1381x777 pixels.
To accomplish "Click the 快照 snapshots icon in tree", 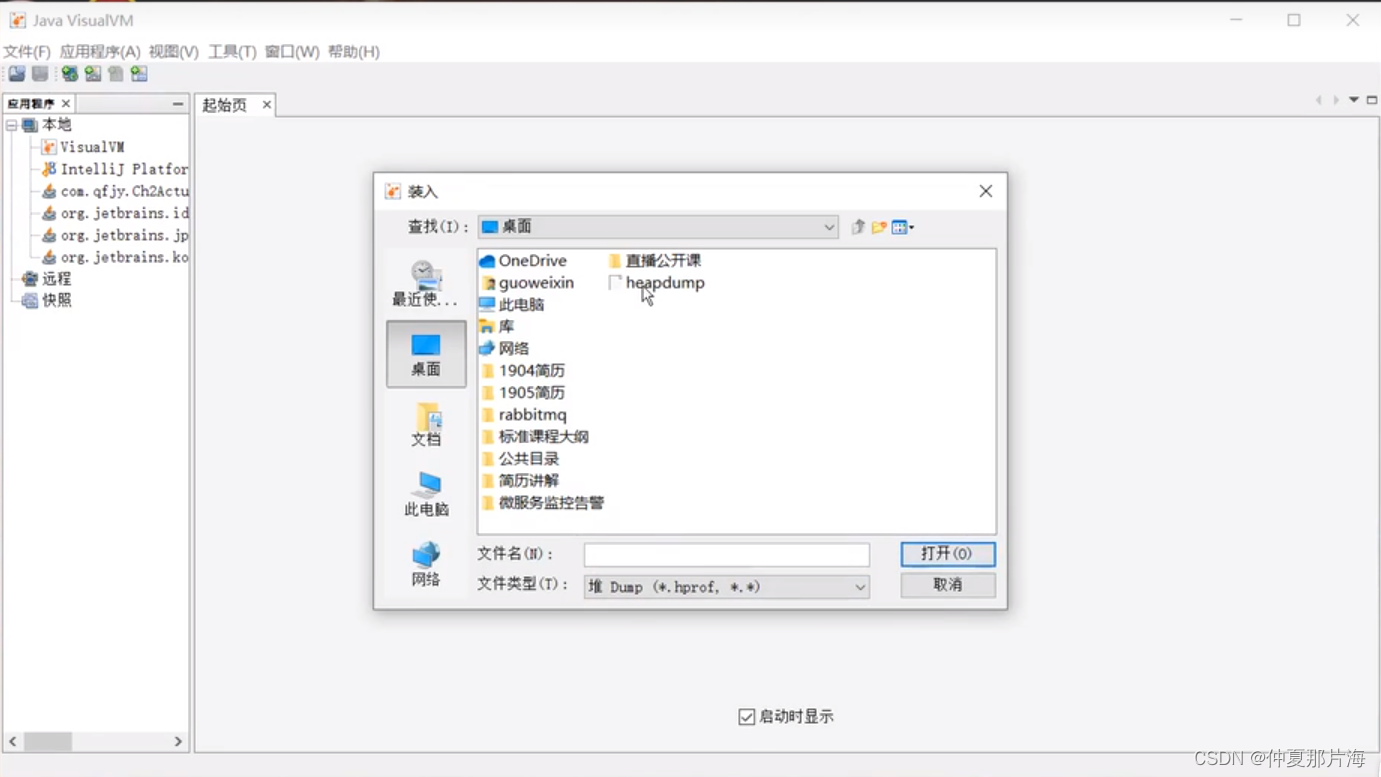I will click(30, 300).
